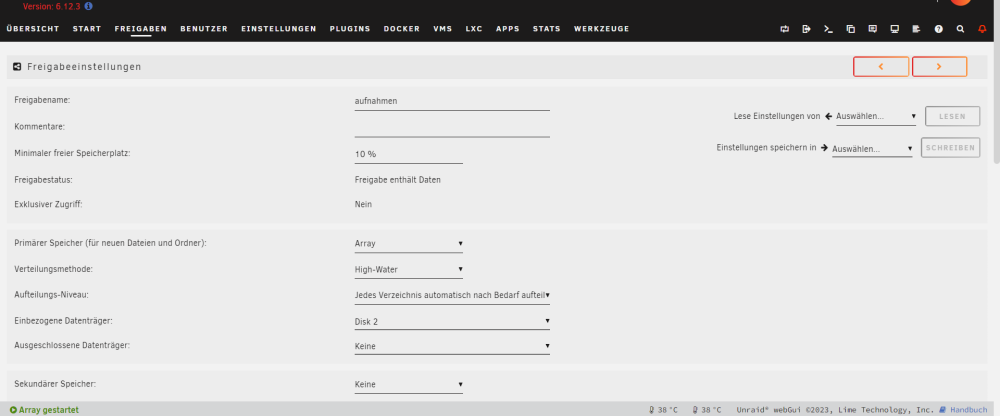Open the ÜBERSICHT menu
The image size is (1000, 416).
[33, 29]
